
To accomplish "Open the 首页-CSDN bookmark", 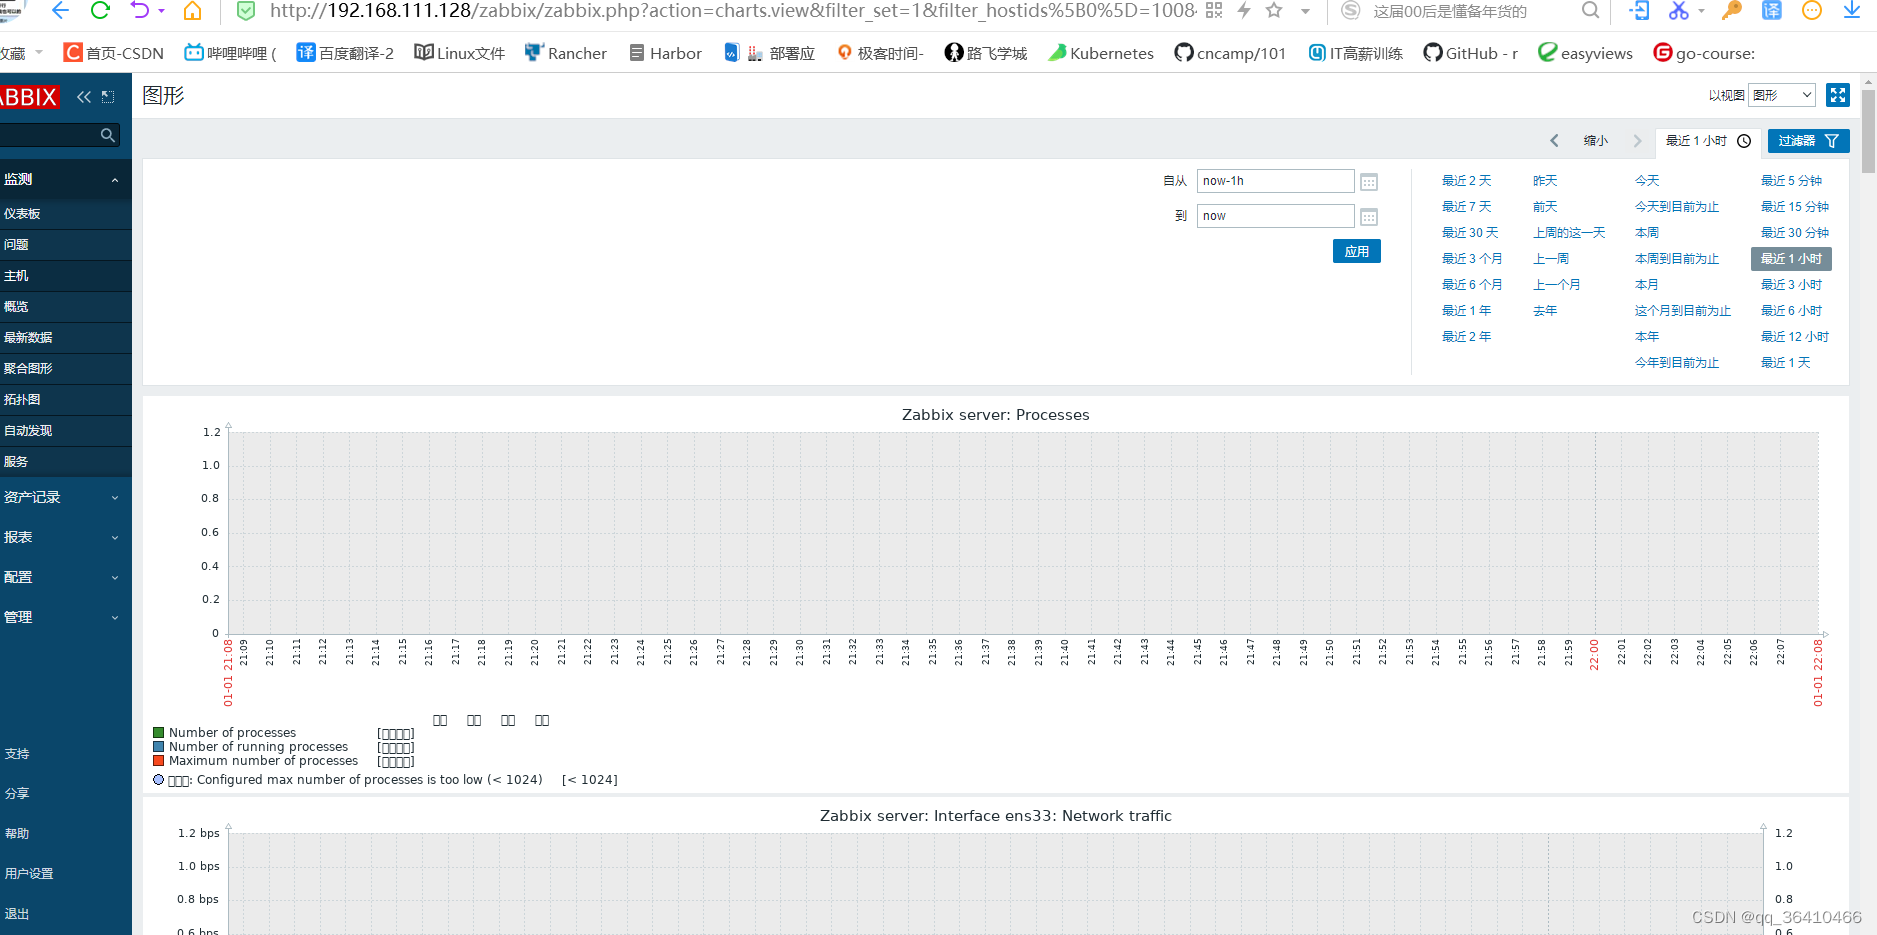I will coord(114,53).
